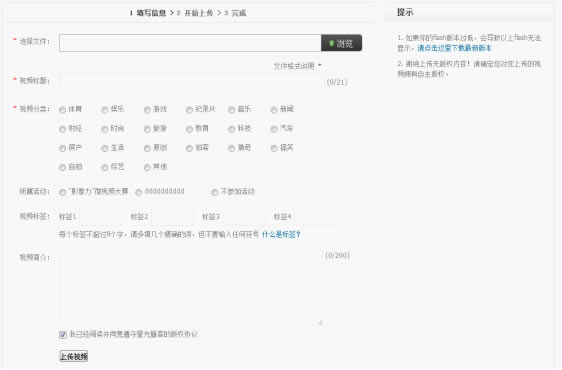Expand the 文件格式说明 dropdown
The height and width of the screenshot is (370, 562).
(x=297, y=66)
